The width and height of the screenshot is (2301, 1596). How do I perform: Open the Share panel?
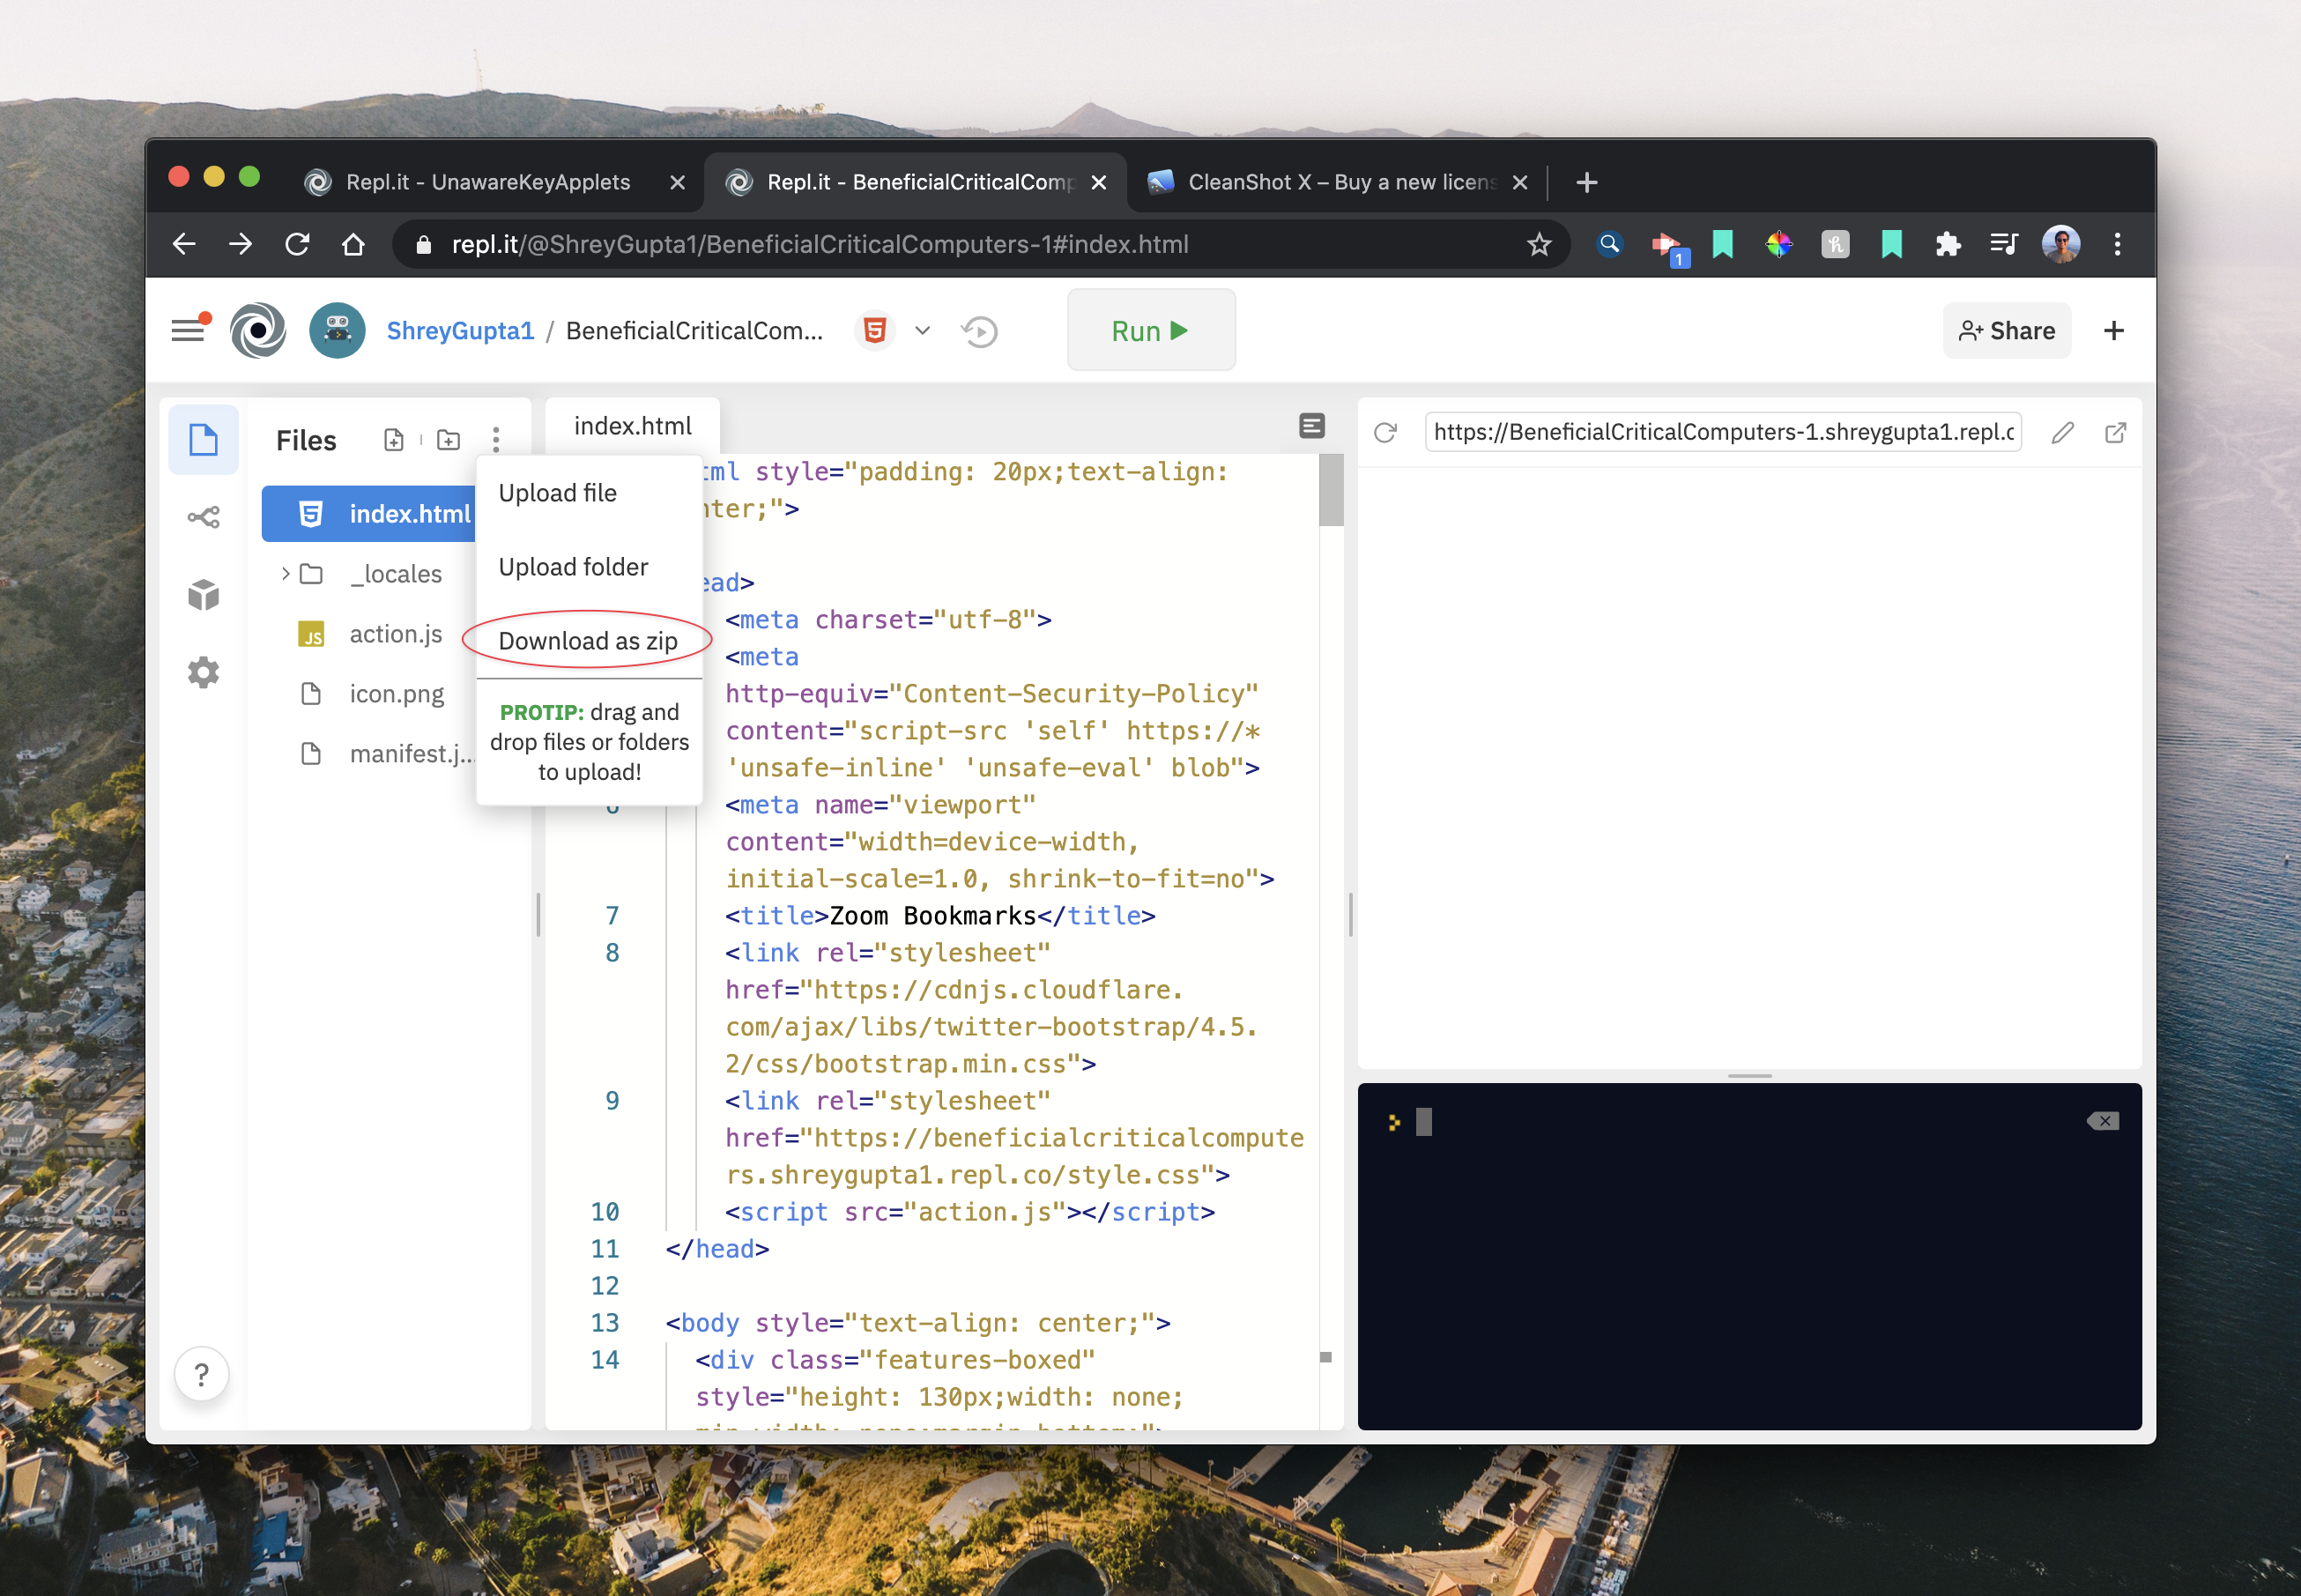(x=2006, y=329)
